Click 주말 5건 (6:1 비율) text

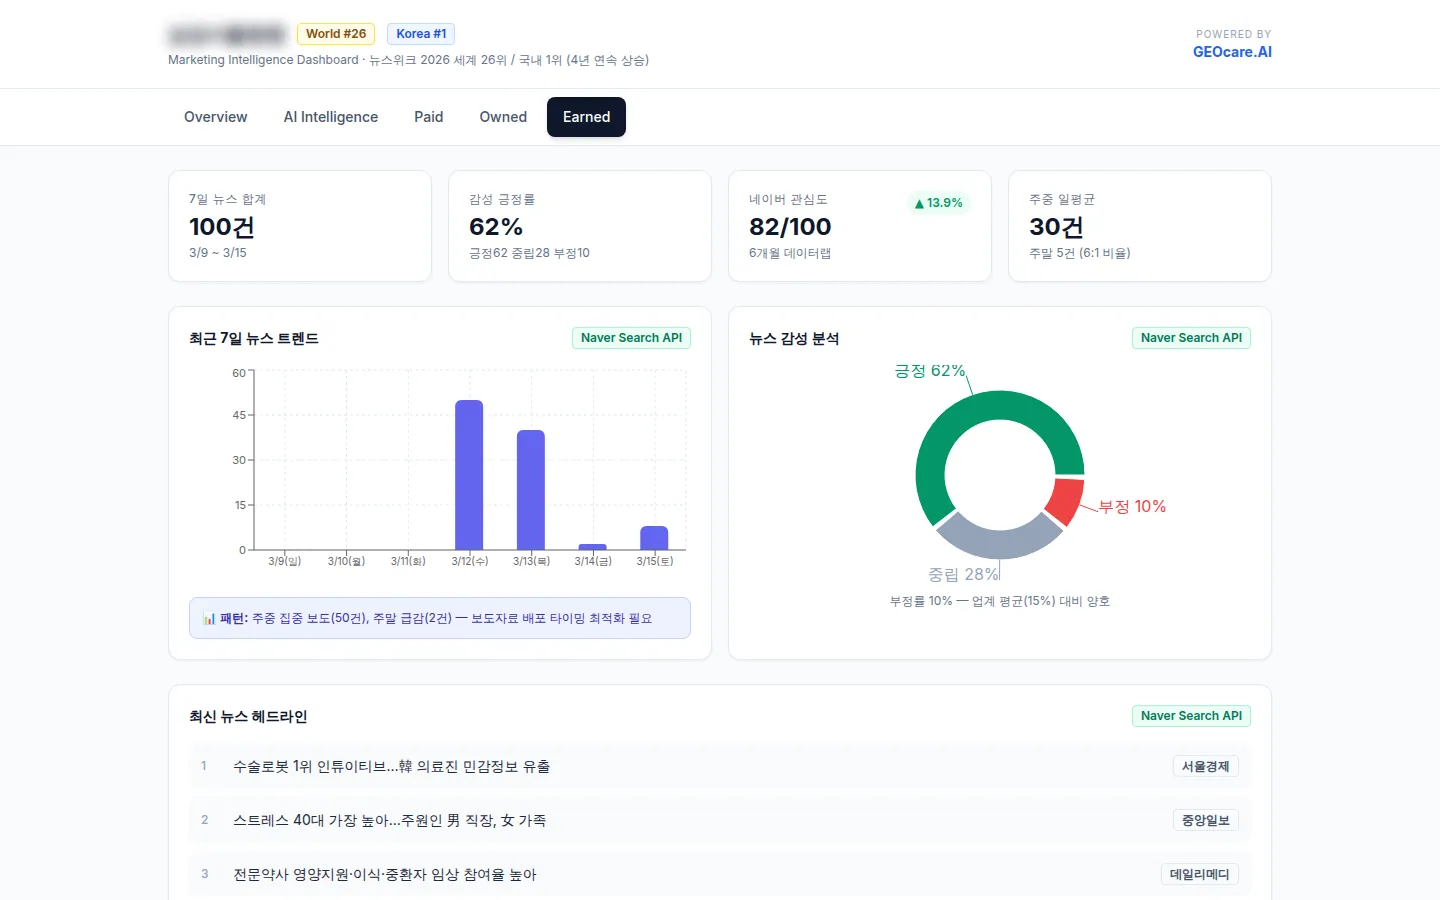coord(1080,253)
